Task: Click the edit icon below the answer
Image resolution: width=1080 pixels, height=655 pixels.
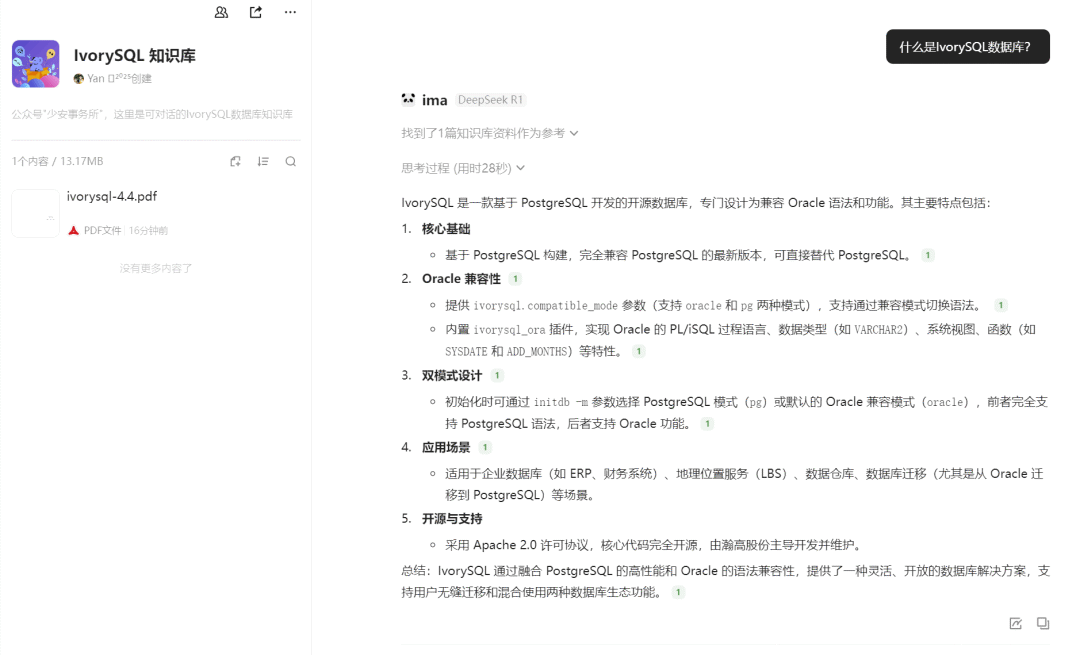Action: [1015, 622]
